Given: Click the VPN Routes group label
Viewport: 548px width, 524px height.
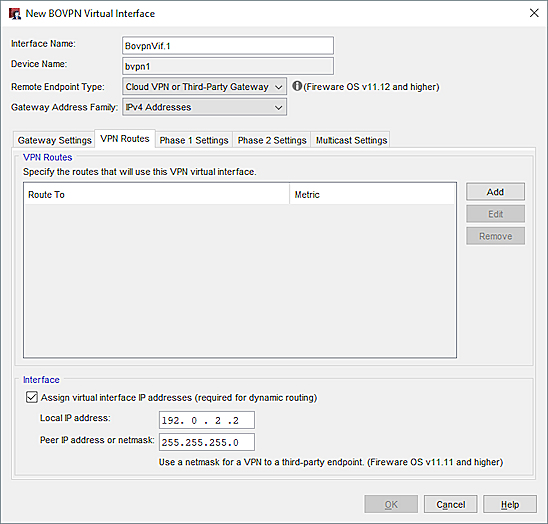Looking at the screenshot, I should tap(48, 157).
